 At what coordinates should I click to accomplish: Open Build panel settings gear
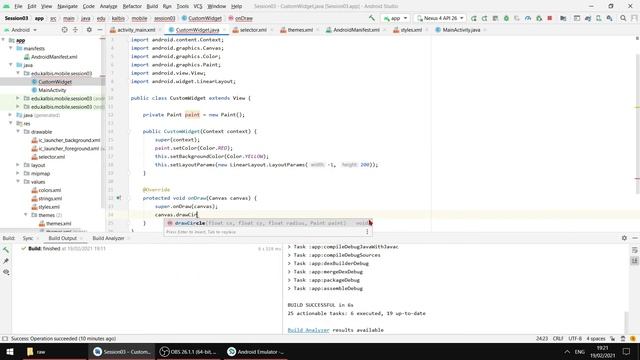(x=624, y=238)
